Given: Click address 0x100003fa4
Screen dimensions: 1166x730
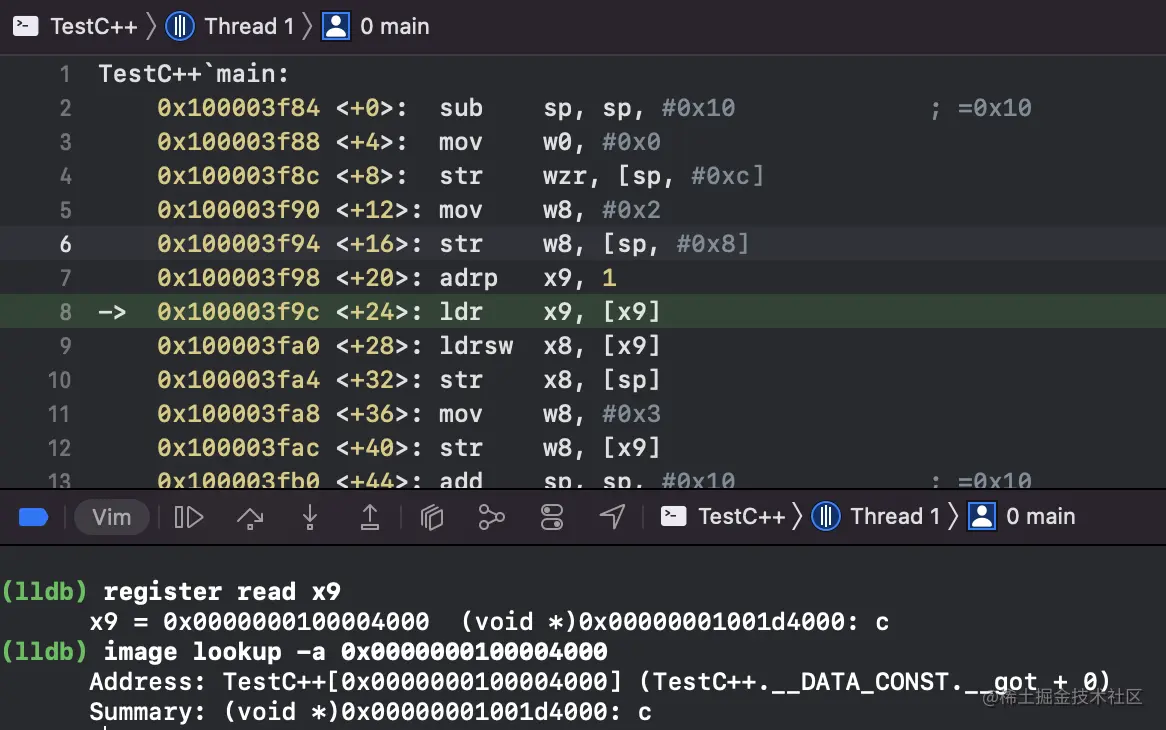Looking at the screenshot, I should point(239,381).
